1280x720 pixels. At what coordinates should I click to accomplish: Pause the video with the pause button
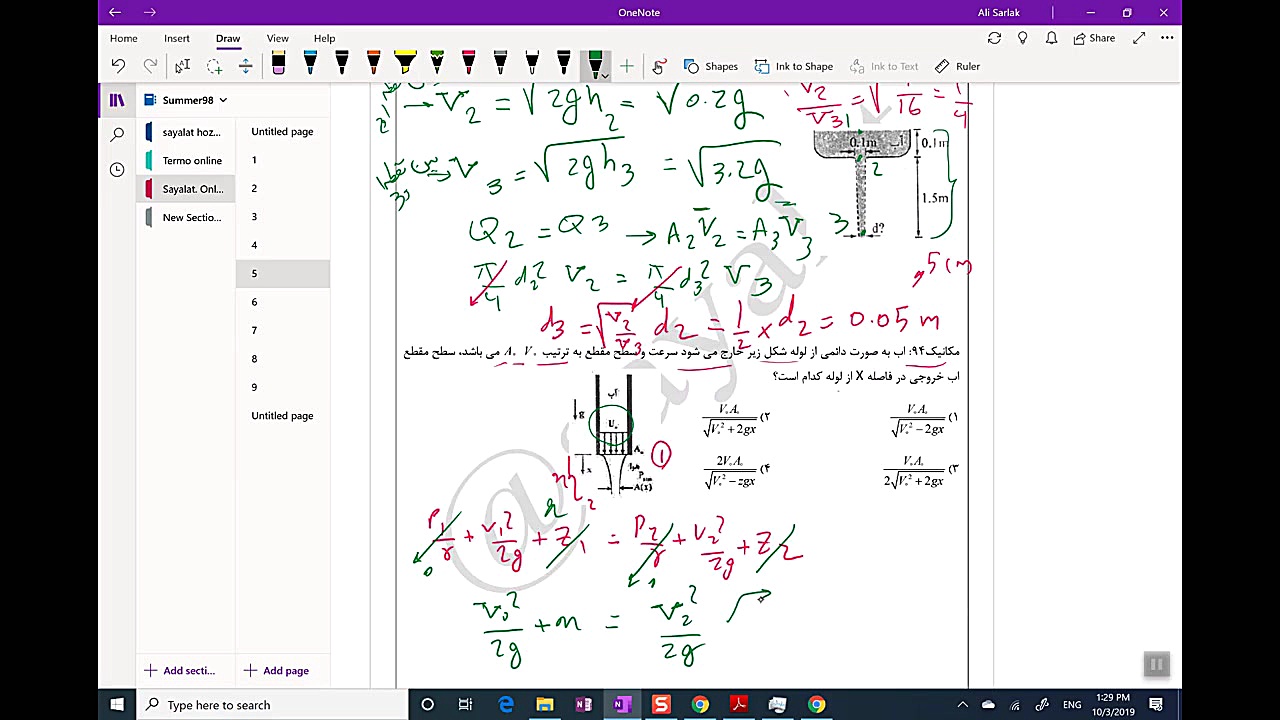pos(1156,664)
